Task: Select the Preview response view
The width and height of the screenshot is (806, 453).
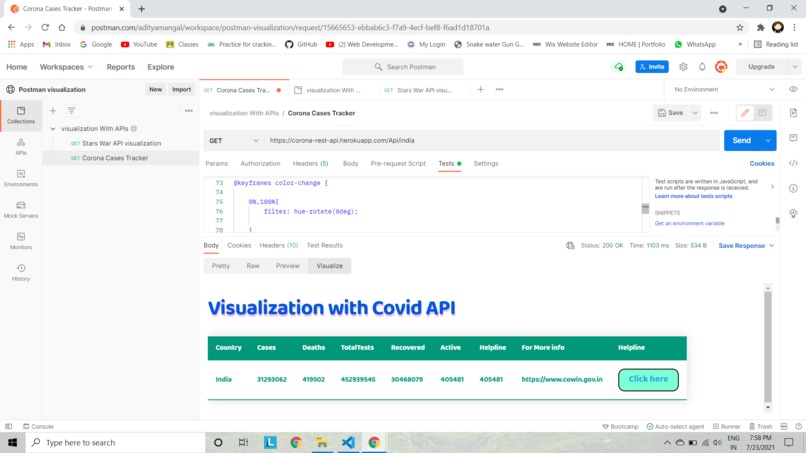Action: pos(287,266)
